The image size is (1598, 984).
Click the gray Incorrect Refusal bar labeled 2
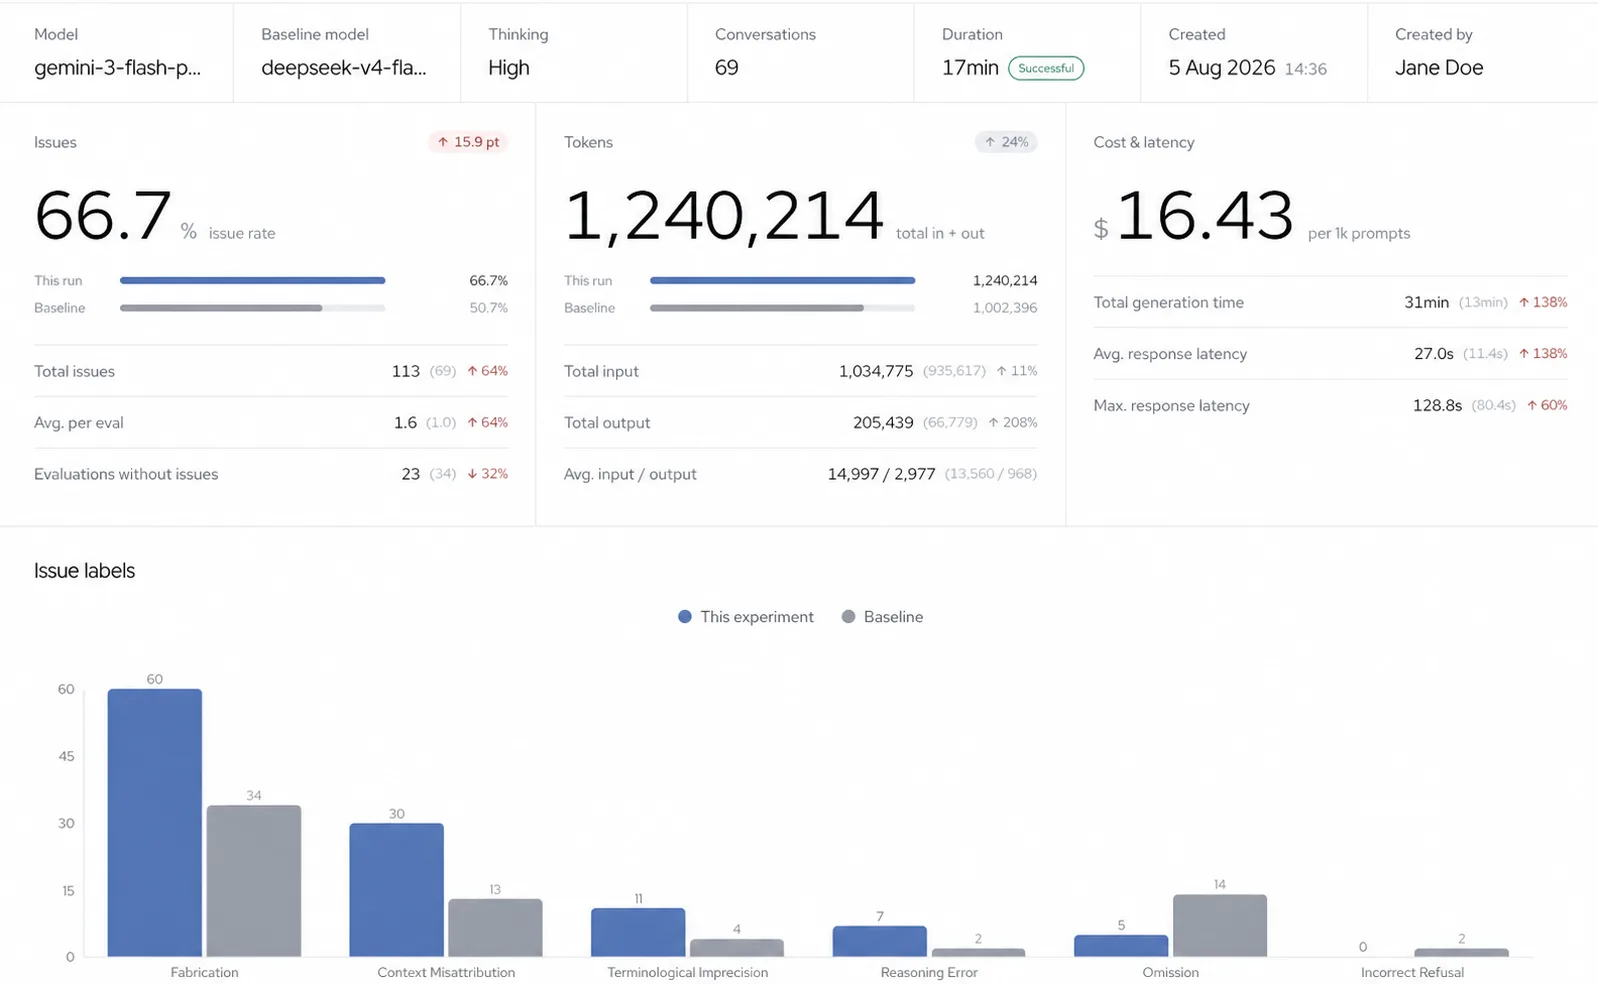1461,952
